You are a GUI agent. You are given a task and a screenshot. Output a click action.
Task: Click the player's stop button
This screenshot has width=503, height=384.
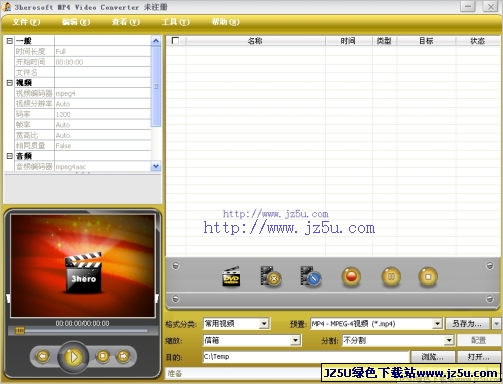click(x=103, y=356)
